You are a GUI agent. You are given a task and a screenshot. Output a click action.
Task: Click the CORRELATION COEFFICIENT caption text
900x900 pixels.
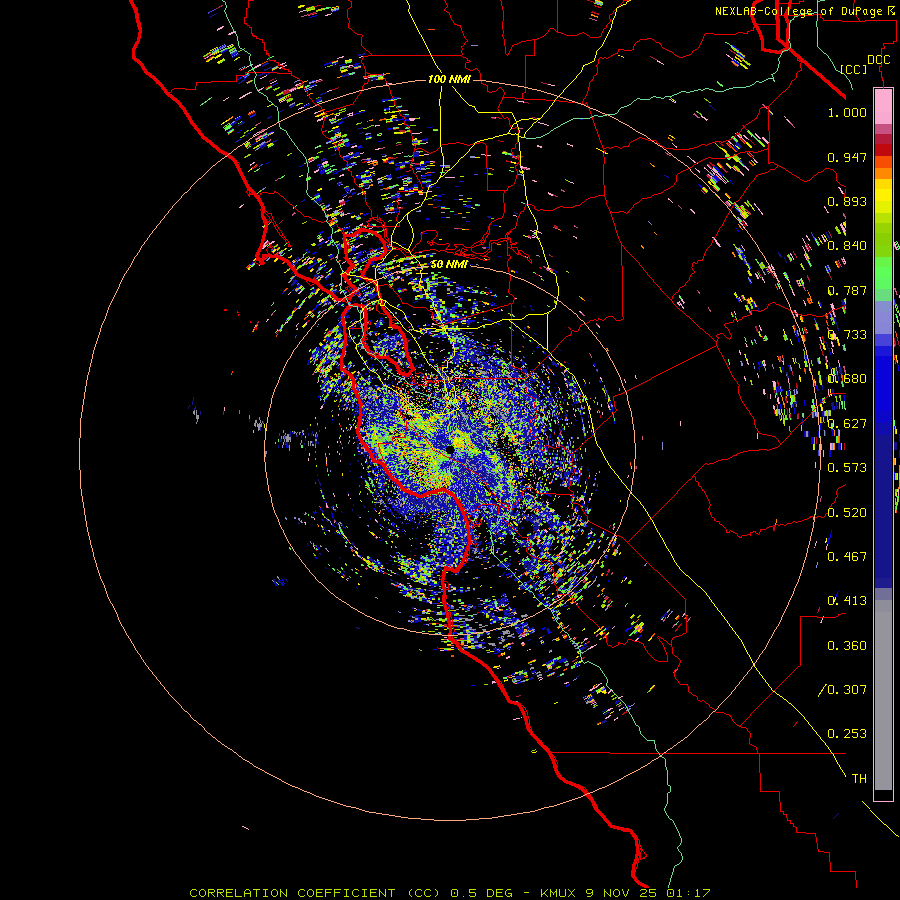click(x=292, y=893)
